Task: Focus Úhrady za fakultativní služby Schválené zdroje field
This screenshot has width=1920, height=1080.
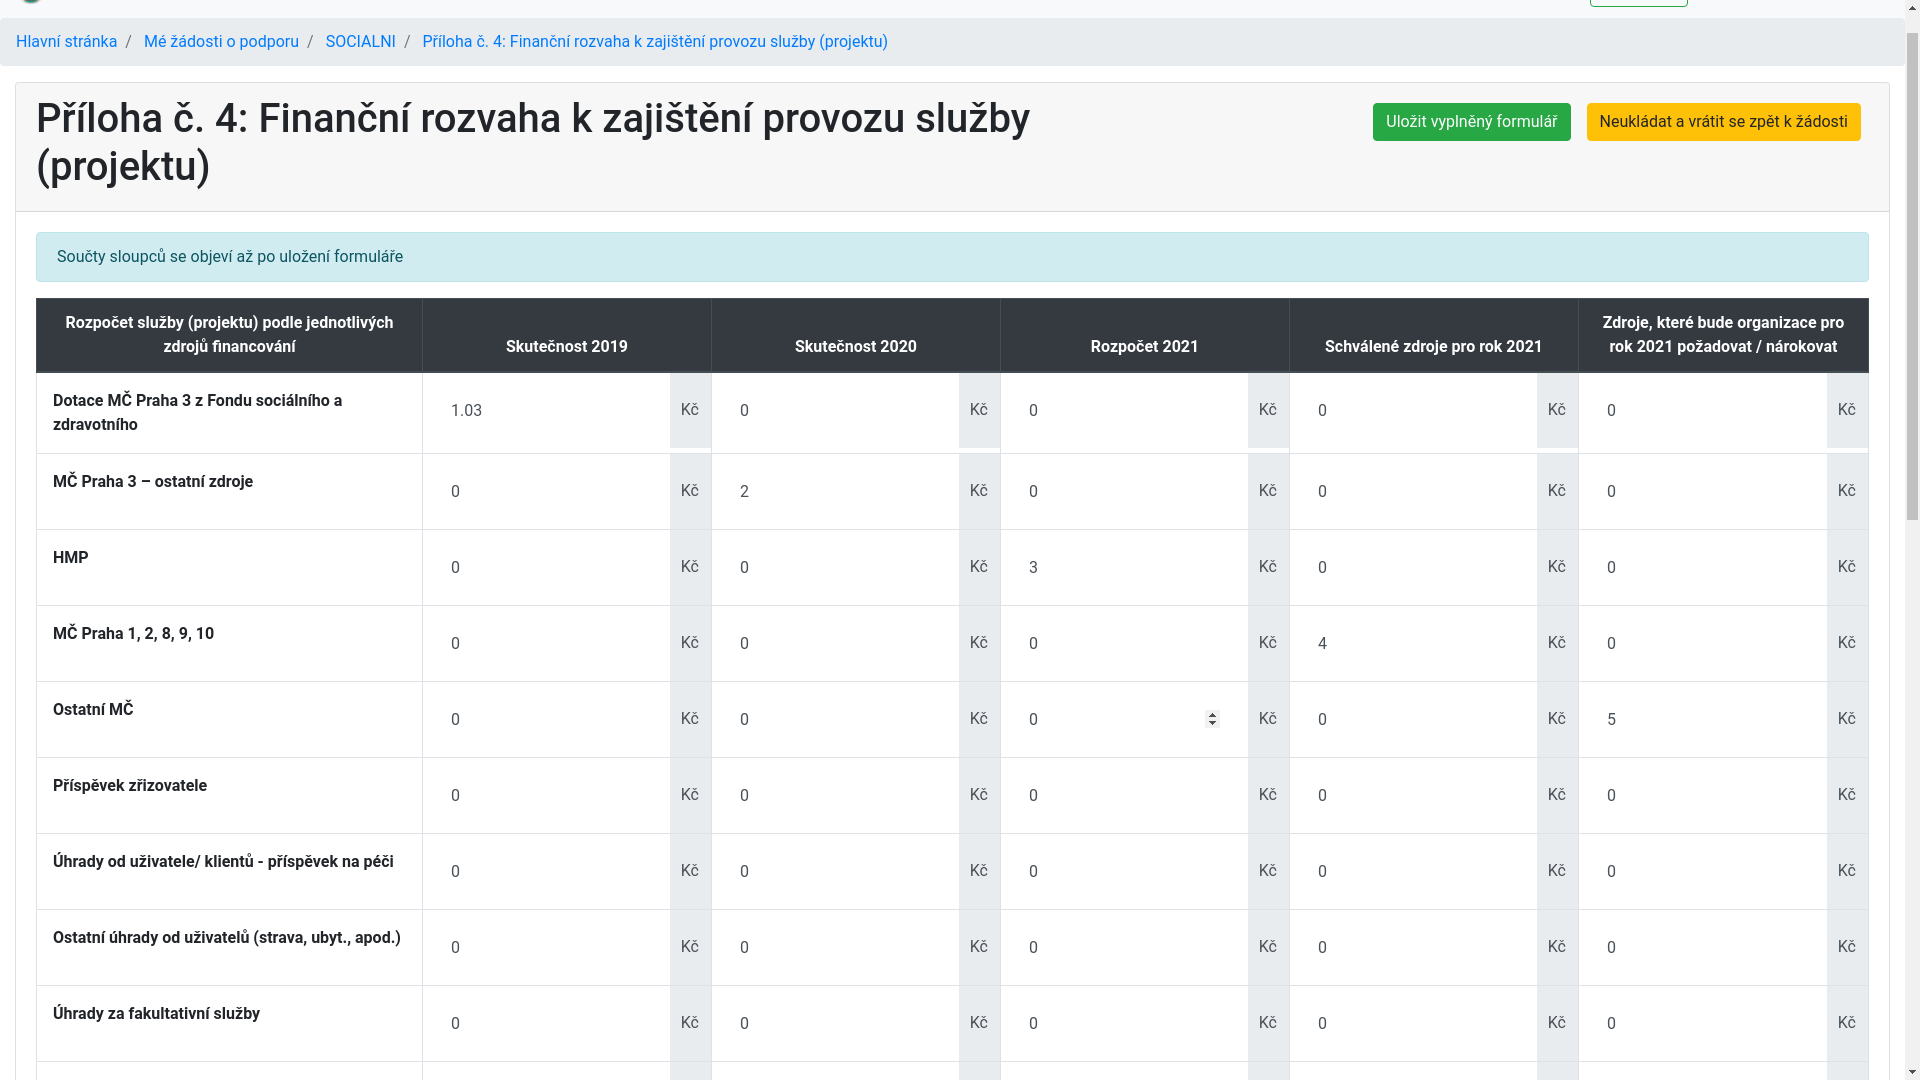Action: [1414, 1024]
